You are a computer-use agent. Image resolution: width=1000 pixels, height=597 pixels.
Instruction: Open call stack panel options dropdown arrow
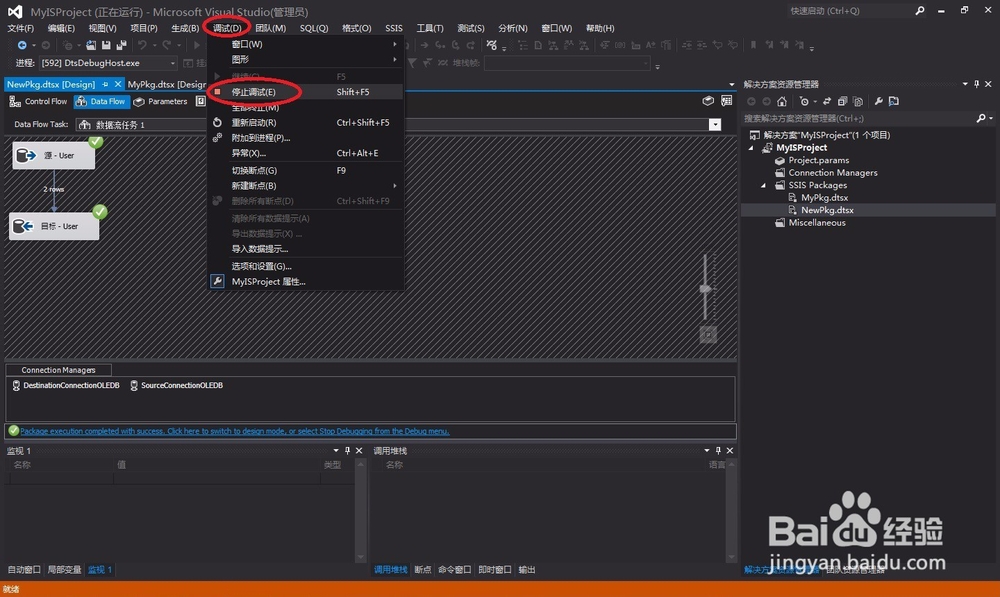pyautogui.click(x=707, y=450)
